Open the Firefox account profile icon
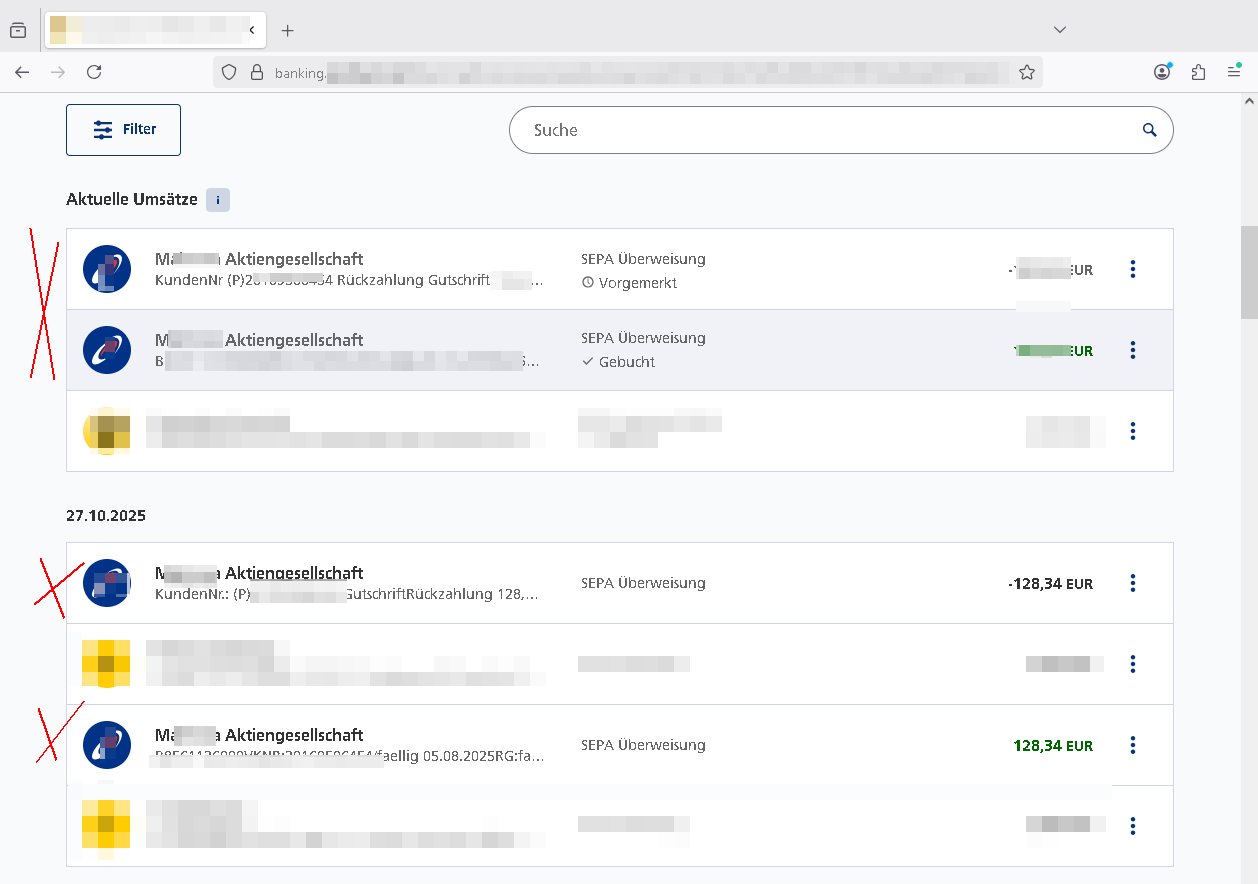1258x884 pixels. [x=1162, y=72]
